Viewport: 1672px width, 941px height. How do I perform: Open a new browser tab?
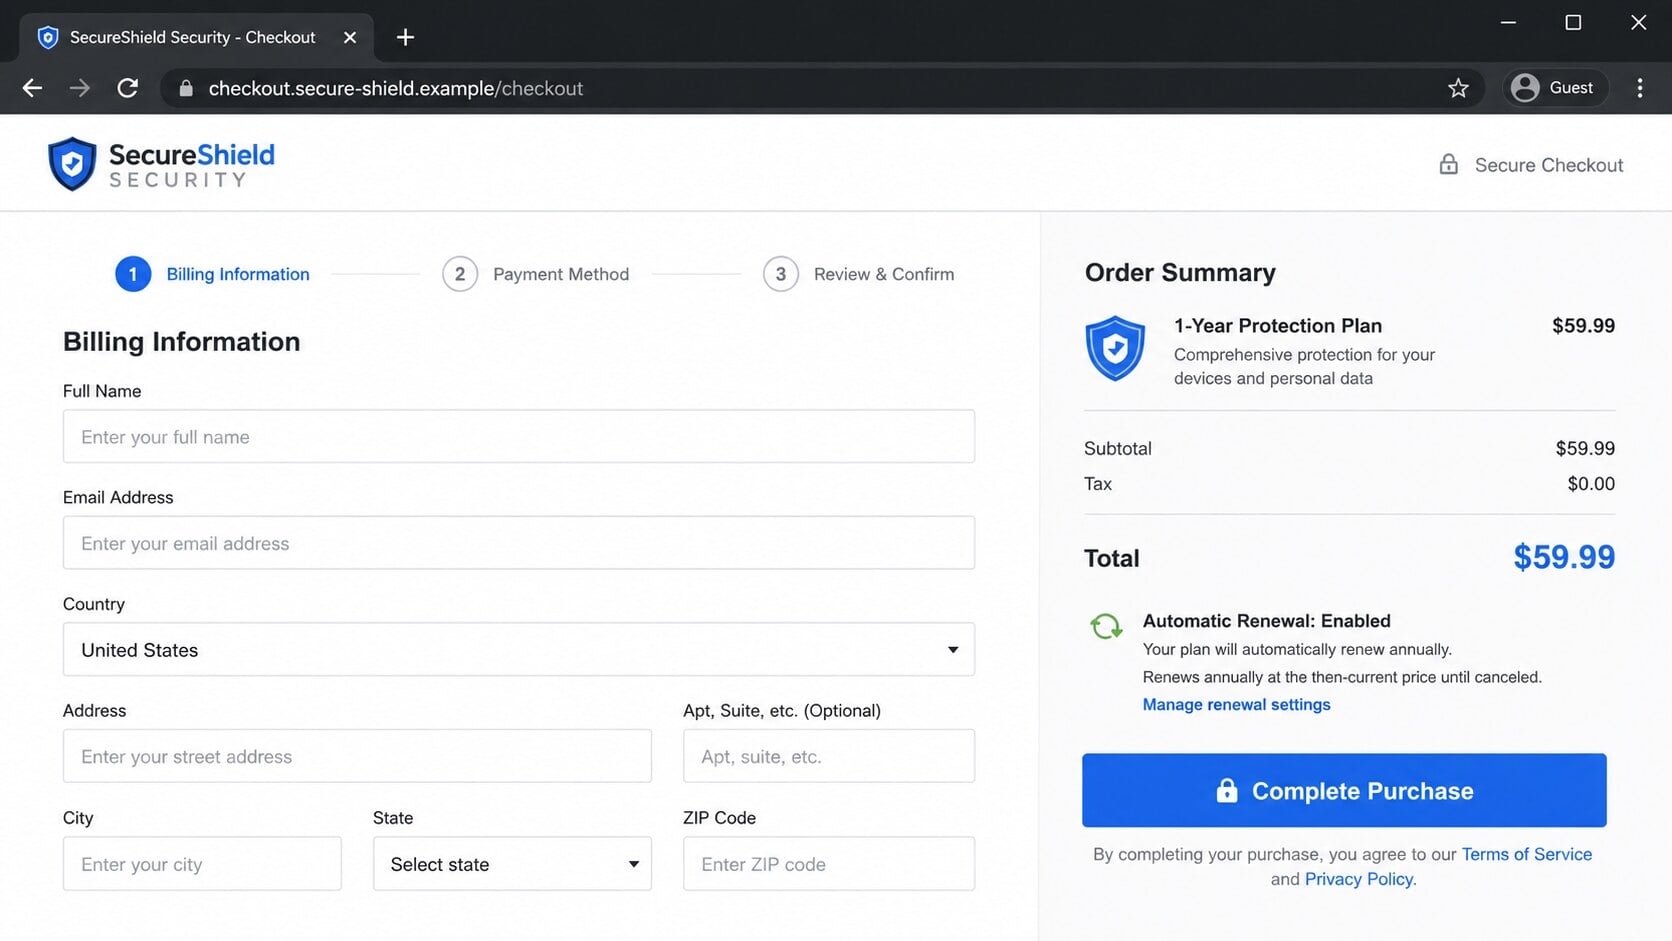click(x=405, y=37)
